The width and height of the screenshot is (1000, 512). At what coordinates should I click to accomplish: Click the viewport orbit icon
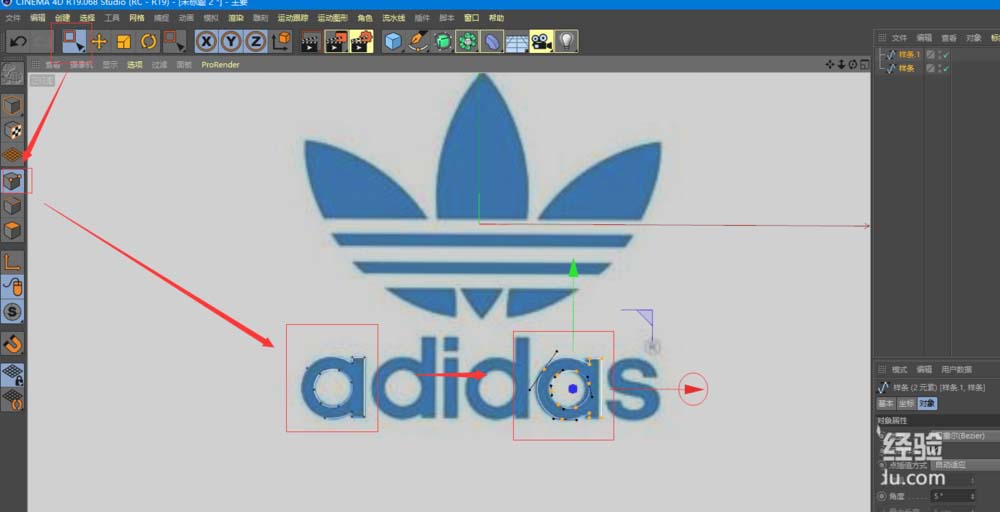pos(853,64)
